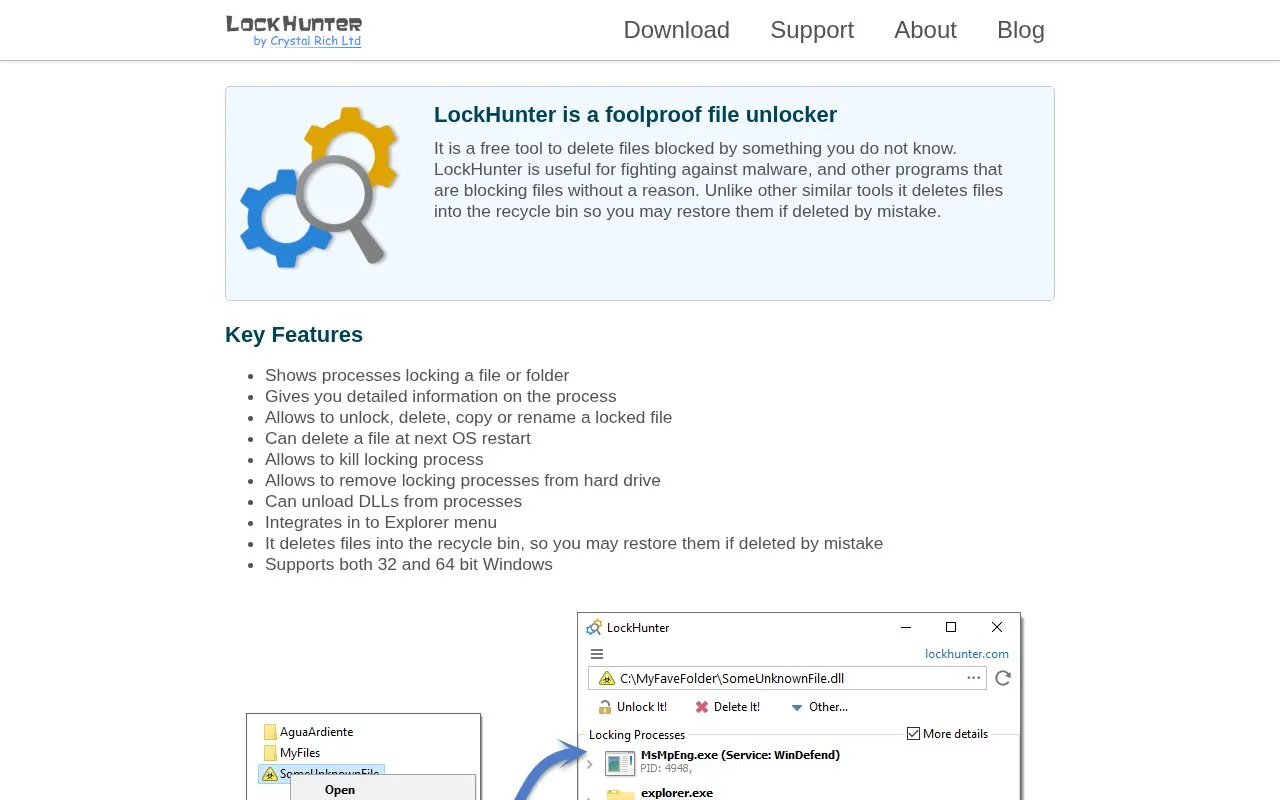Click the LockHunter app icon in window title bar
The height and width of the screenshot is (800, 1280).
(x=594, y=628)
